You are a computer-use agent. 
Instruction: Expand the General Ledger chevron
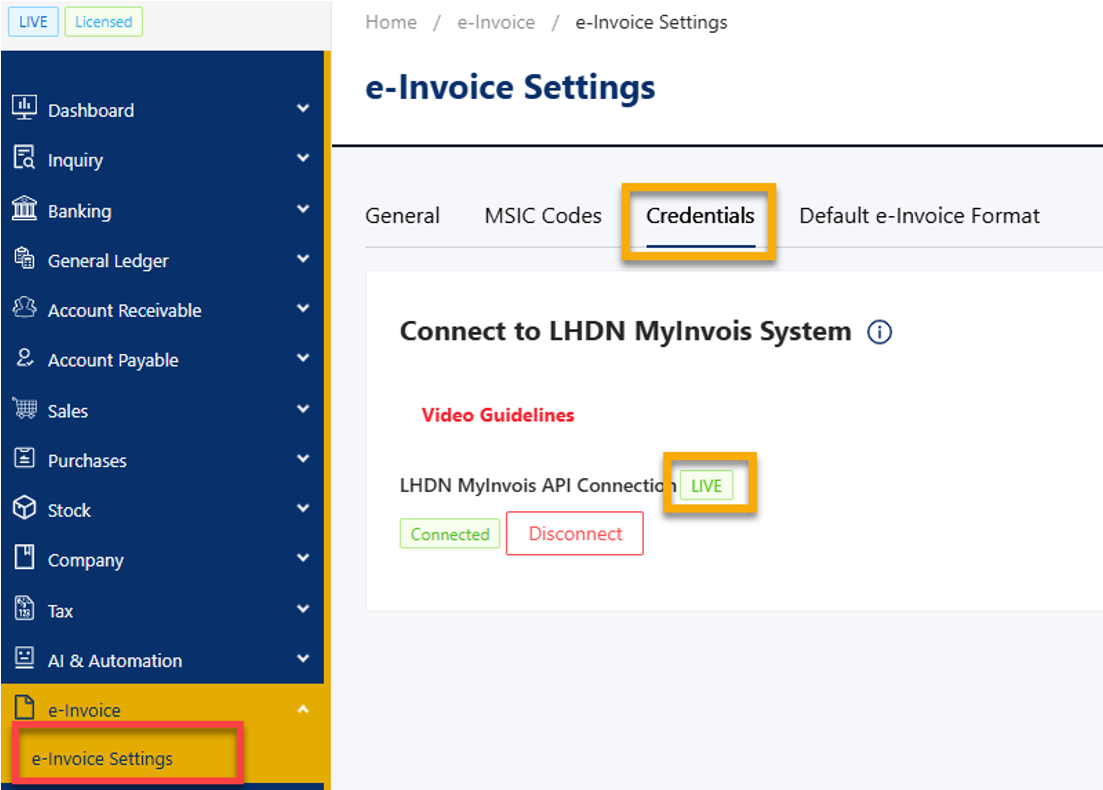pyautogui.click(x=303, y=258)
